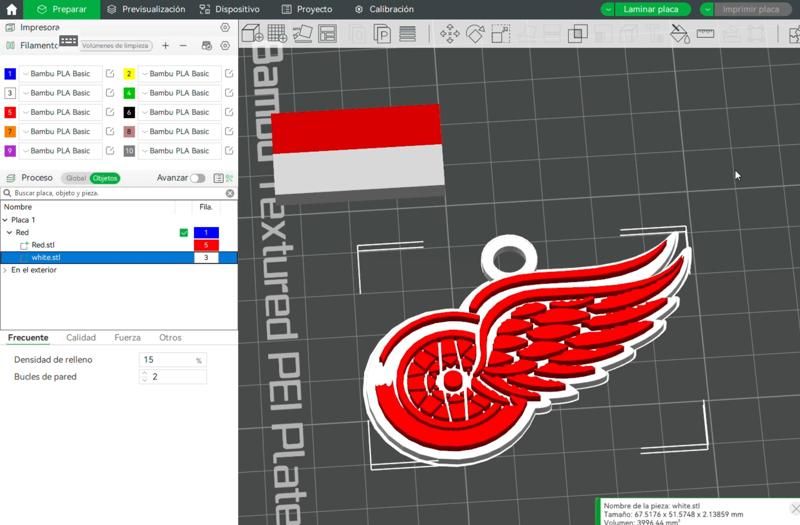Click filament cell 5 of Red.stl row

[206, 245]
